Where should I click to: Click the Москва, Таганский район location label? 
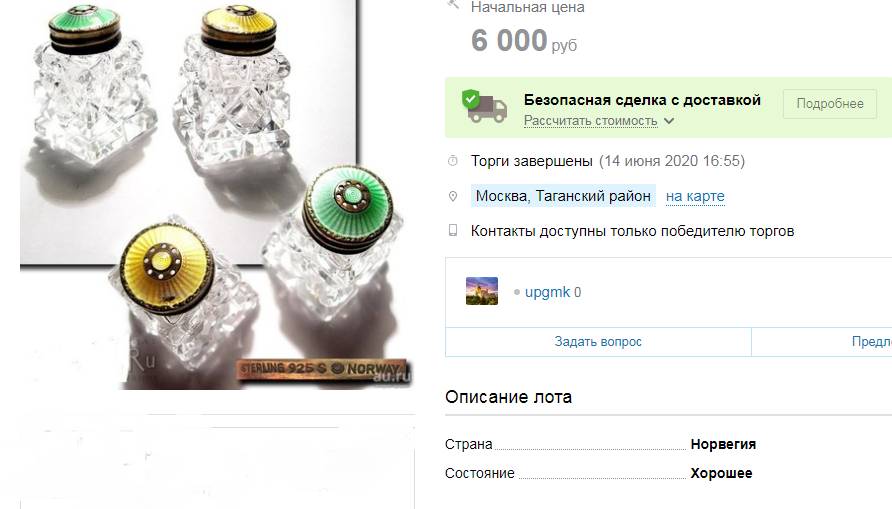pos(563,196)
